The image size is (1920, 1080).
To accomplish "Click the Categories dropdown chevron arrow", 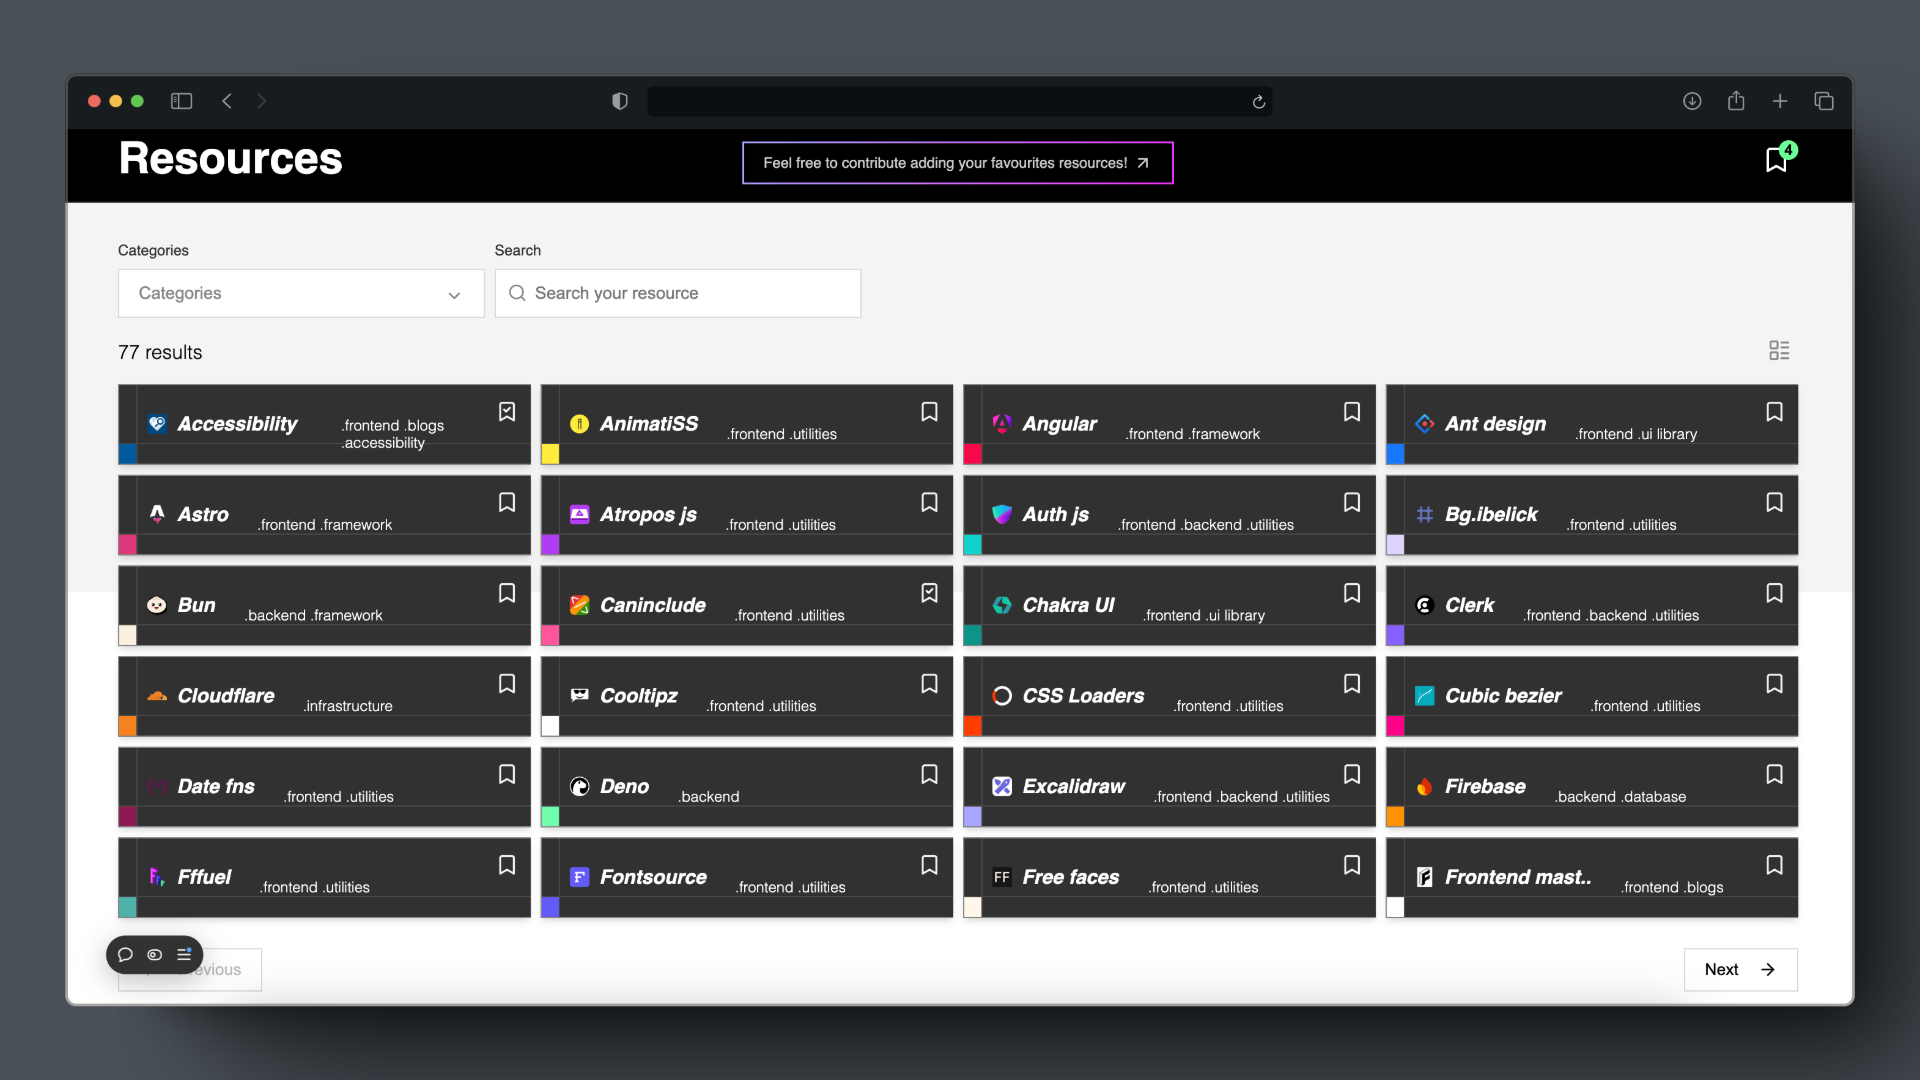I will [x=454, y=295].
